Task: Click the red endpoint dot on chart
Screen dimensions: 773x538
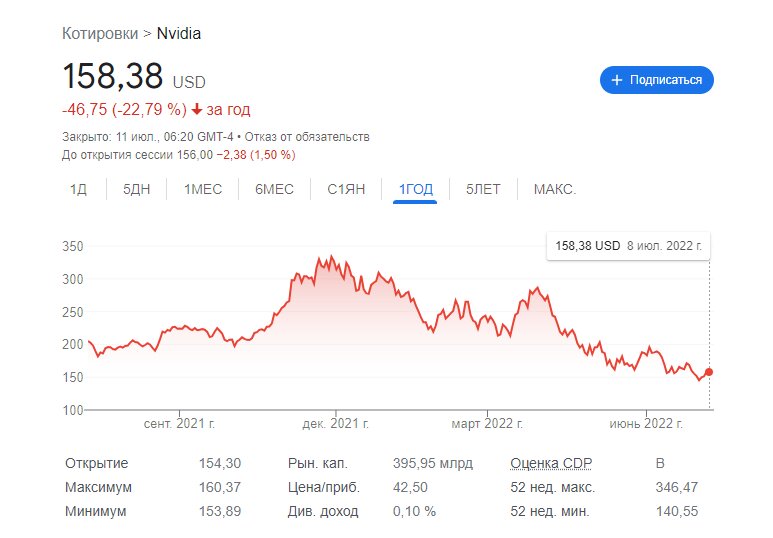Action: click(710, 372)
